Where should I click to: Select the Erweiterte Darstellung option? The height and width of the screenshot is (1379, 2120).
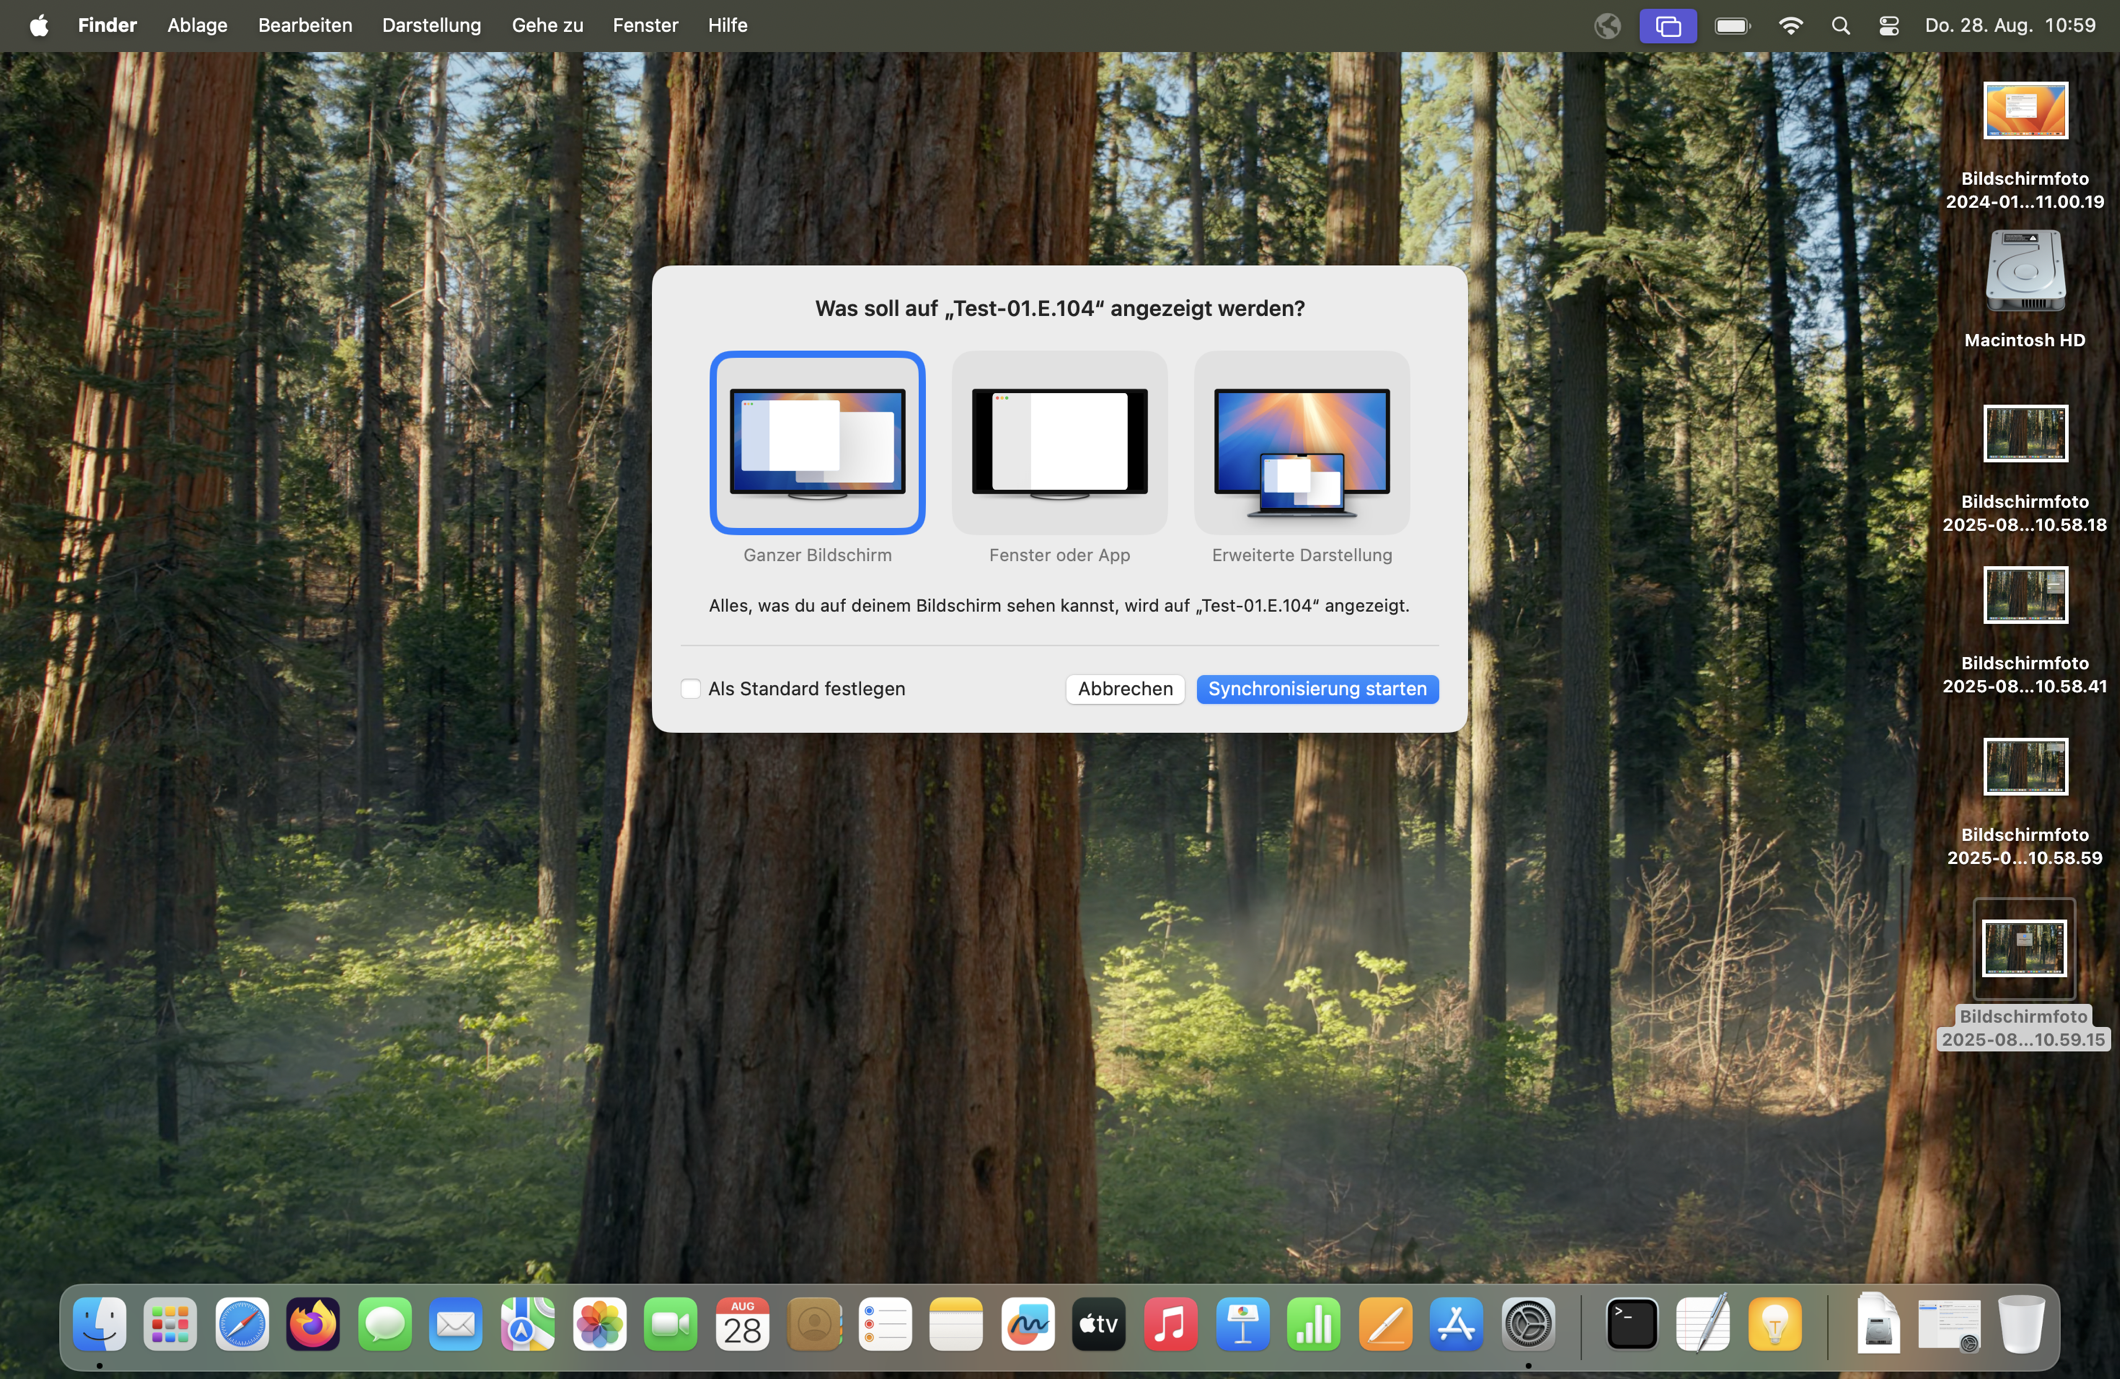click(x=1301, y=443)
